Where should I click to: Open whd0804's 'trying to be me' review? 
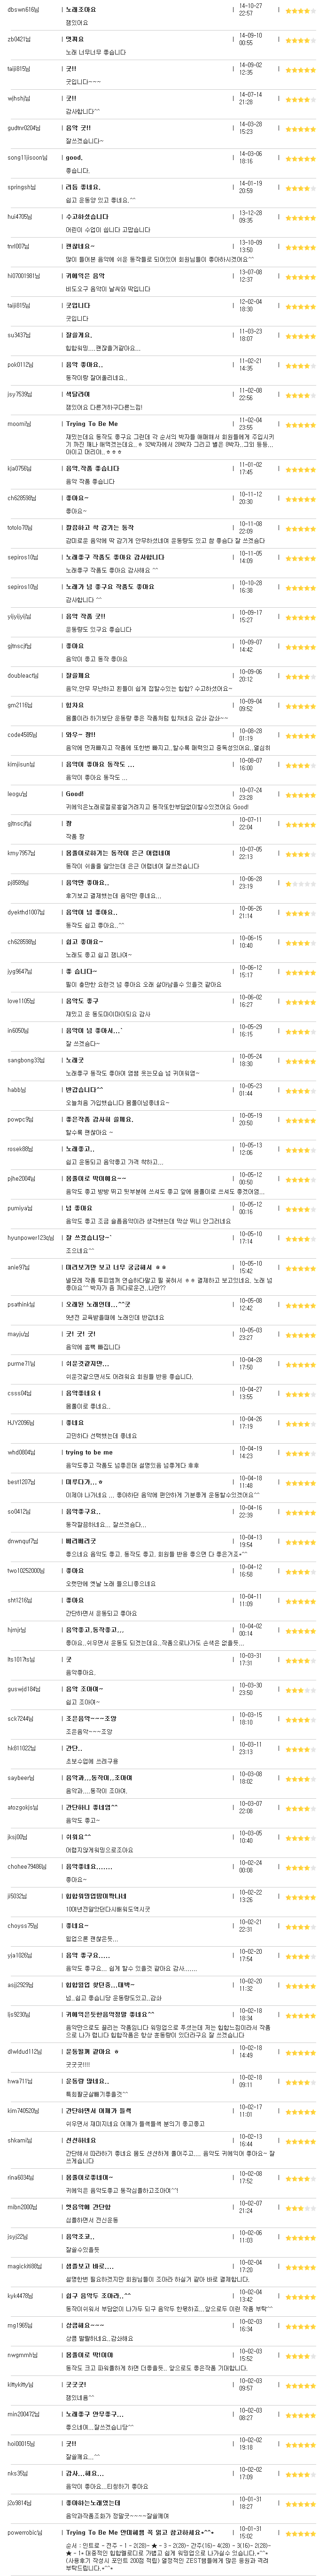[89, 1451]
